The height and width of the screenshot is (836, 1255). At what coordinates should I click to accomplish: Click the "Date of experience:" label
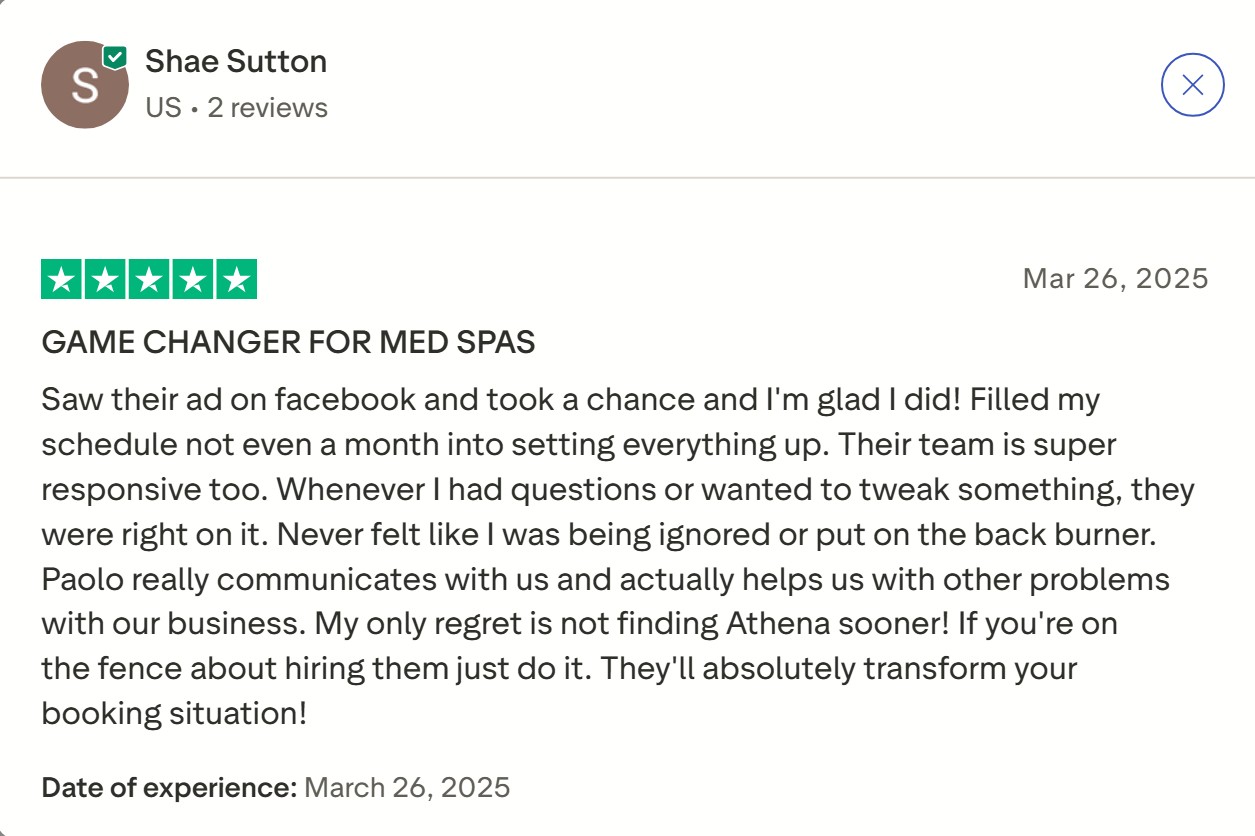(169, 787)
